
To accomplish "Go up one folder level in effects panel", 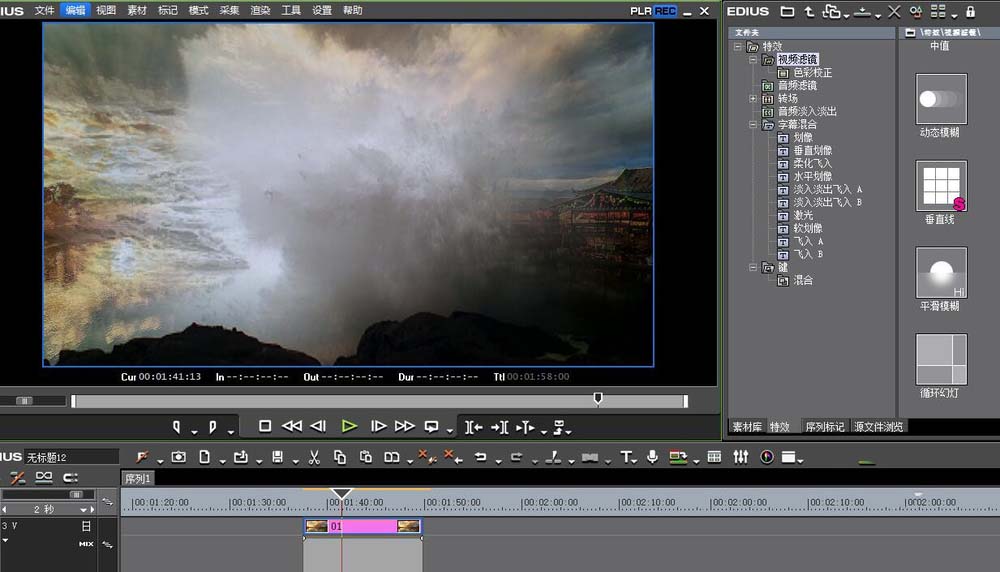I will pyautogui.click(x=809, y=11).
